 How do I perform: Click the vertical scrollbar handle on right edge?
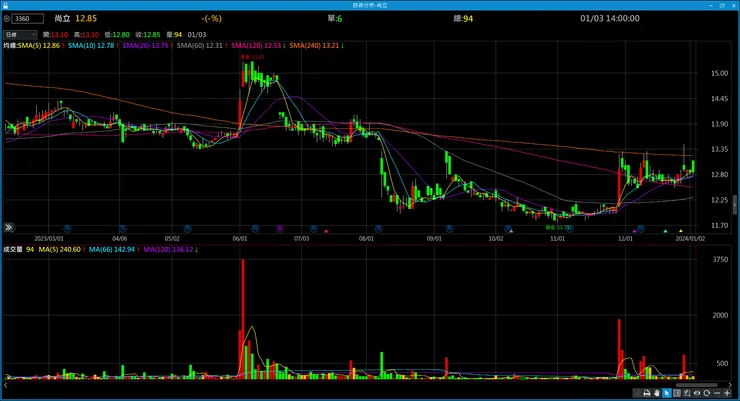pos(735,205)
